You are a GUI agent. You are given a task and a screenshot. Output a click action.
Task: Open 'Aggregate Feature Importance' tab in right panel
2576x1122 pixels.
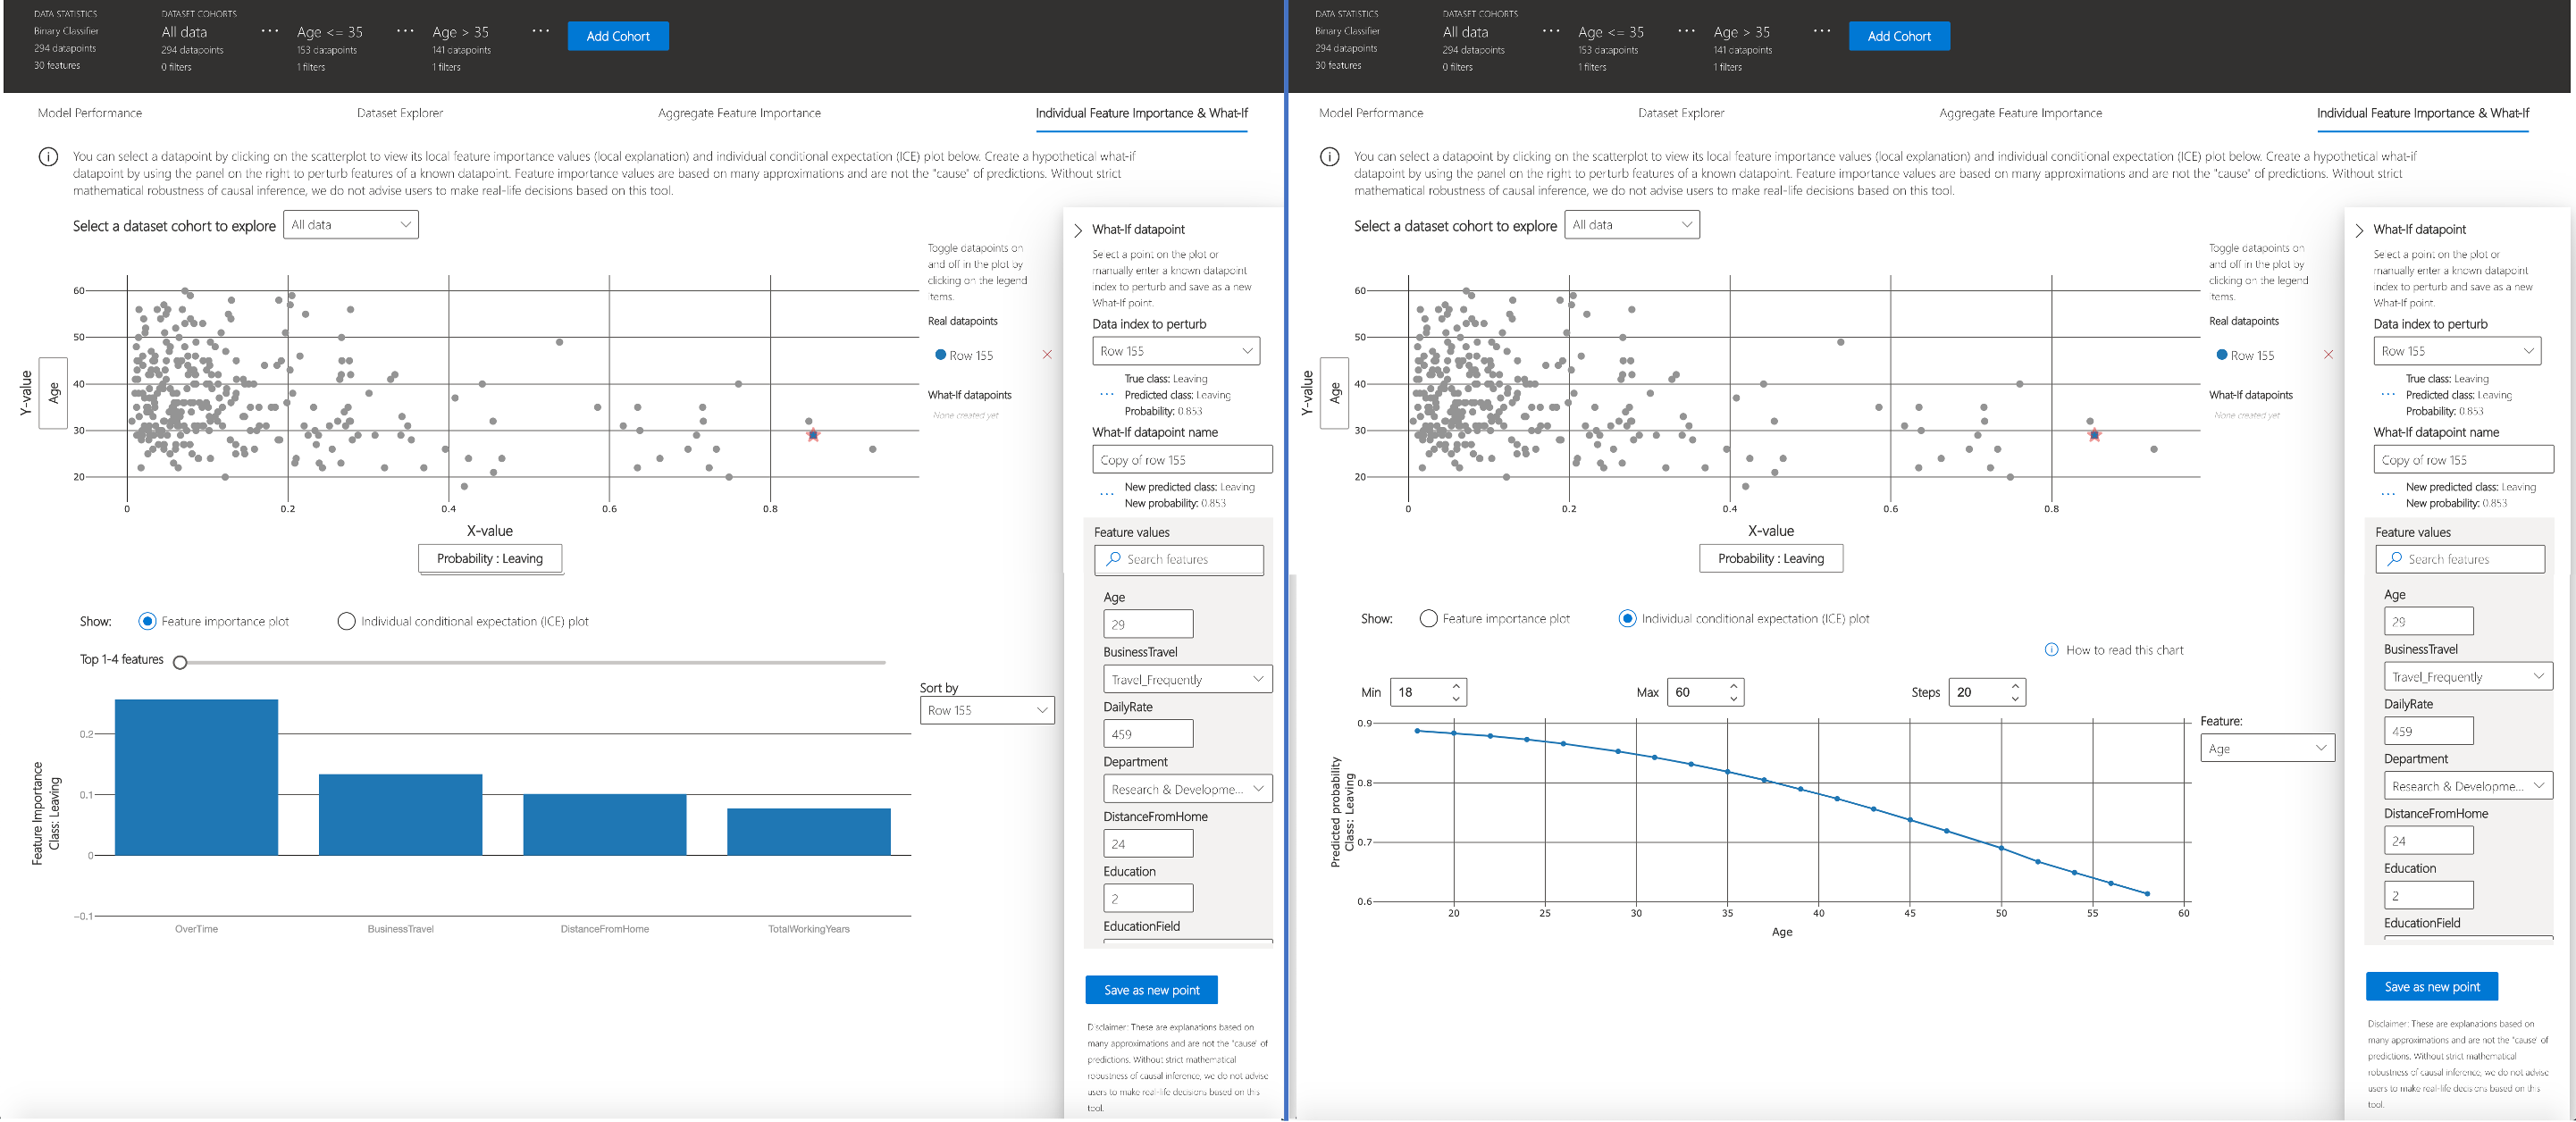pos(2020,113)
